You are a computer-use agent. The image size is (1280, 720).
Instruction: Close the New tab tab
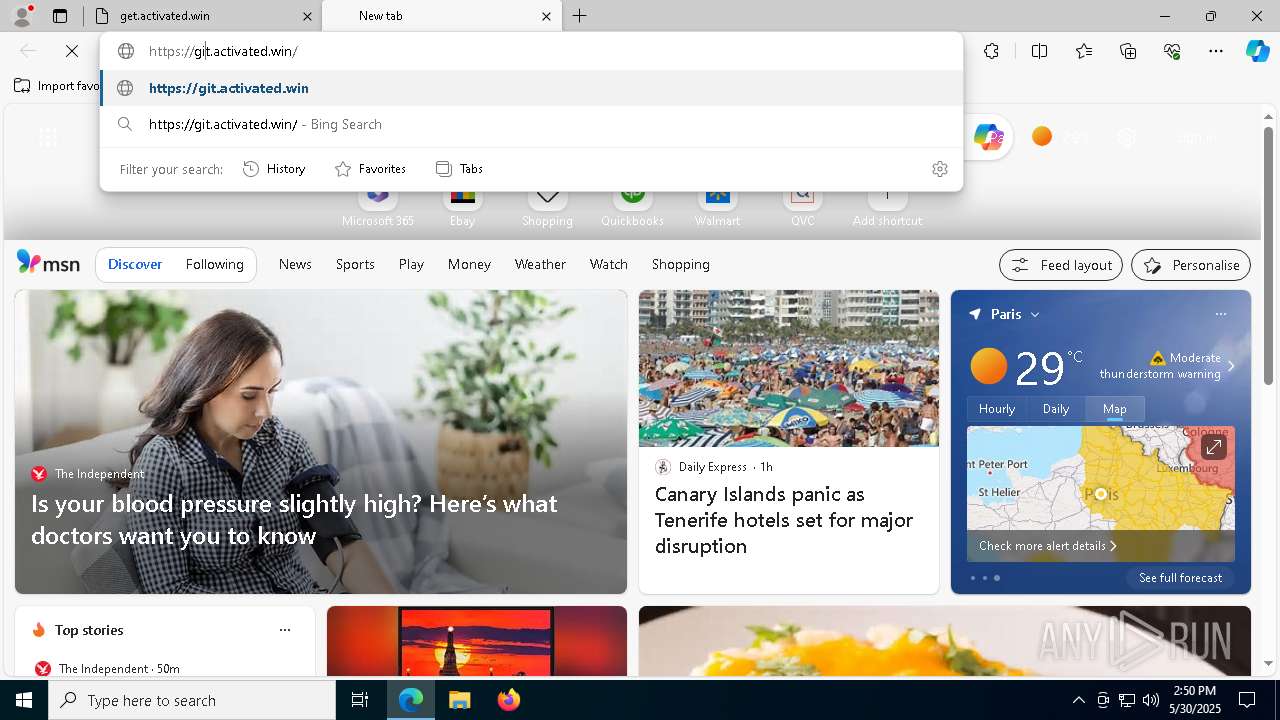tap(546, 16)
